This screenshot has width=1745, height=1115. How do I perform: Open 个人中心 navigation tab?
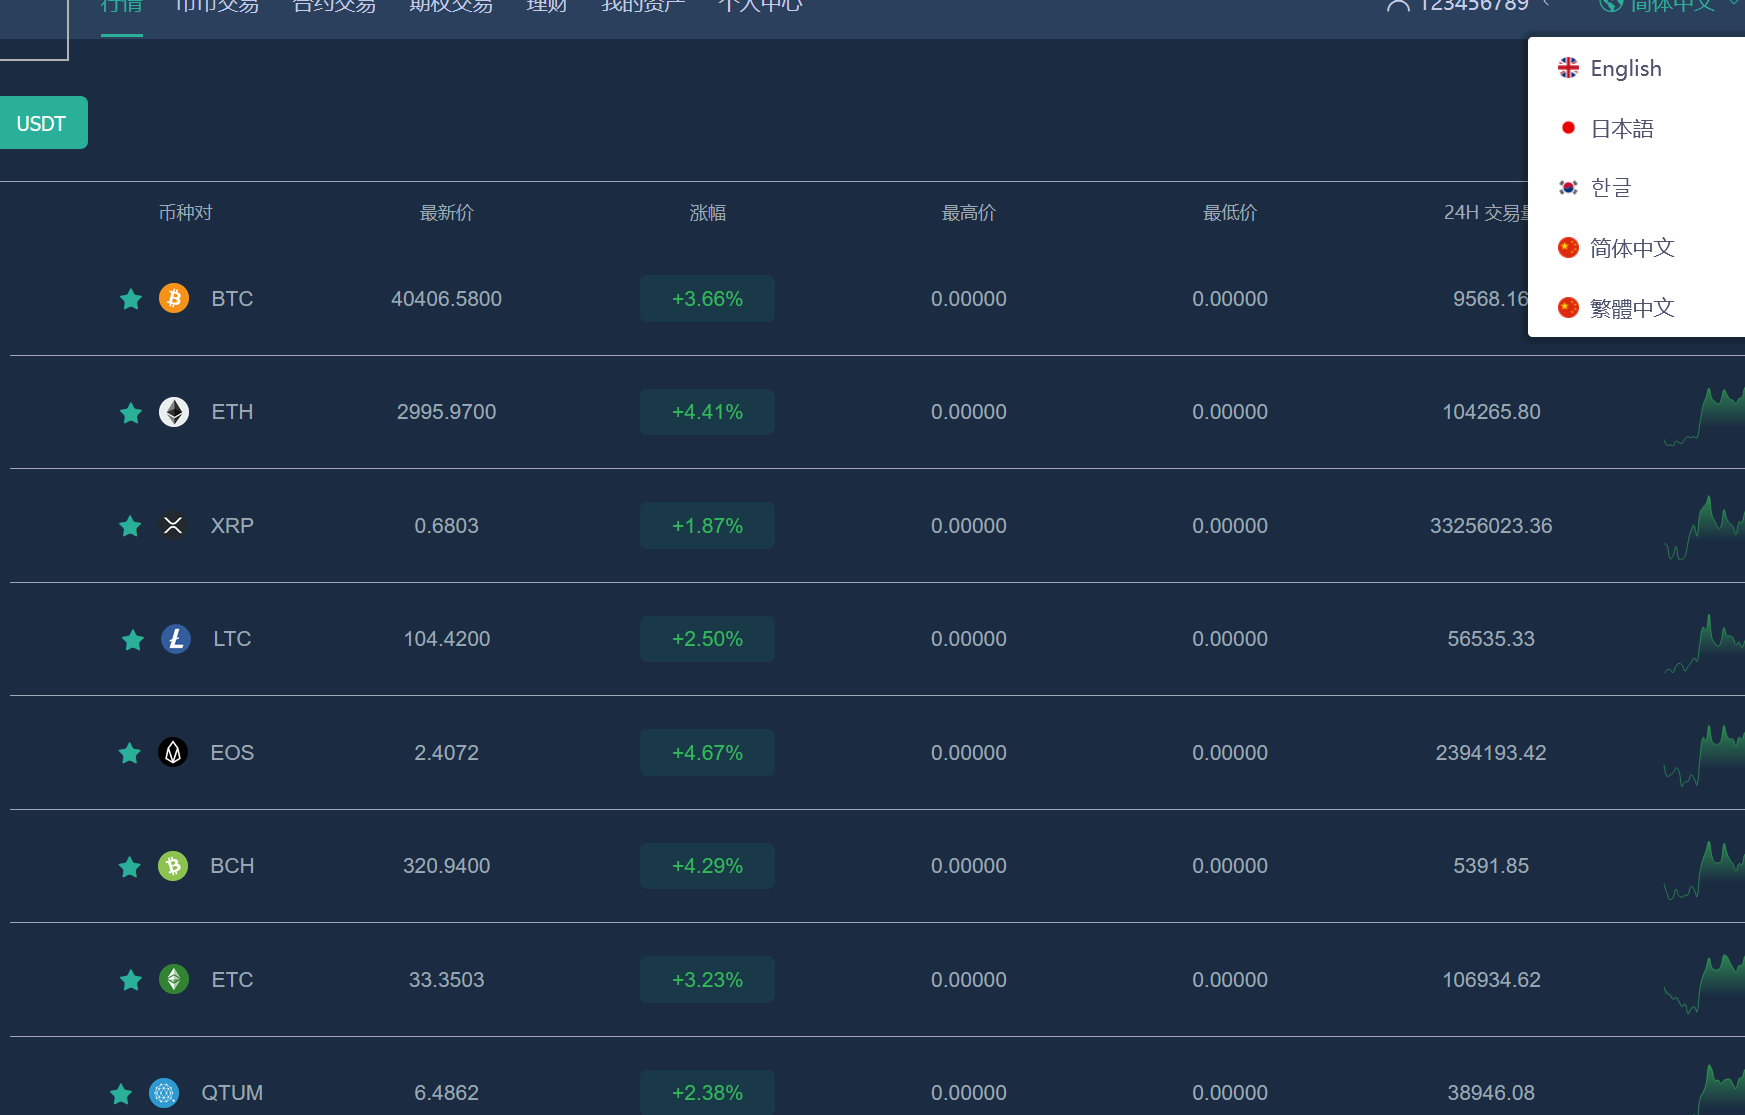click(x=760, y=6)
